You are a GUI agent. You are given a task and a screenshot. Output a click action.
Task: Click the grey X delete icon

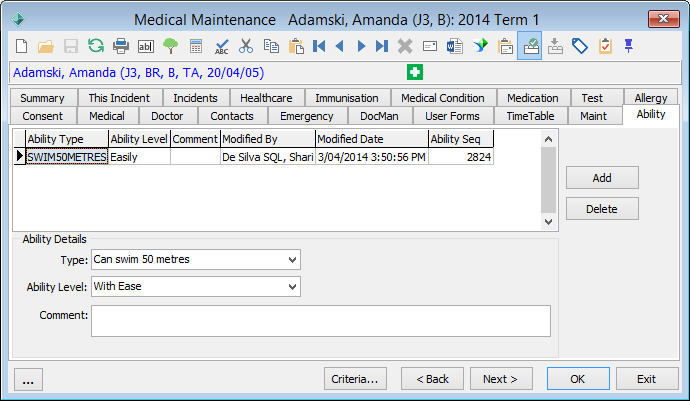405,46
